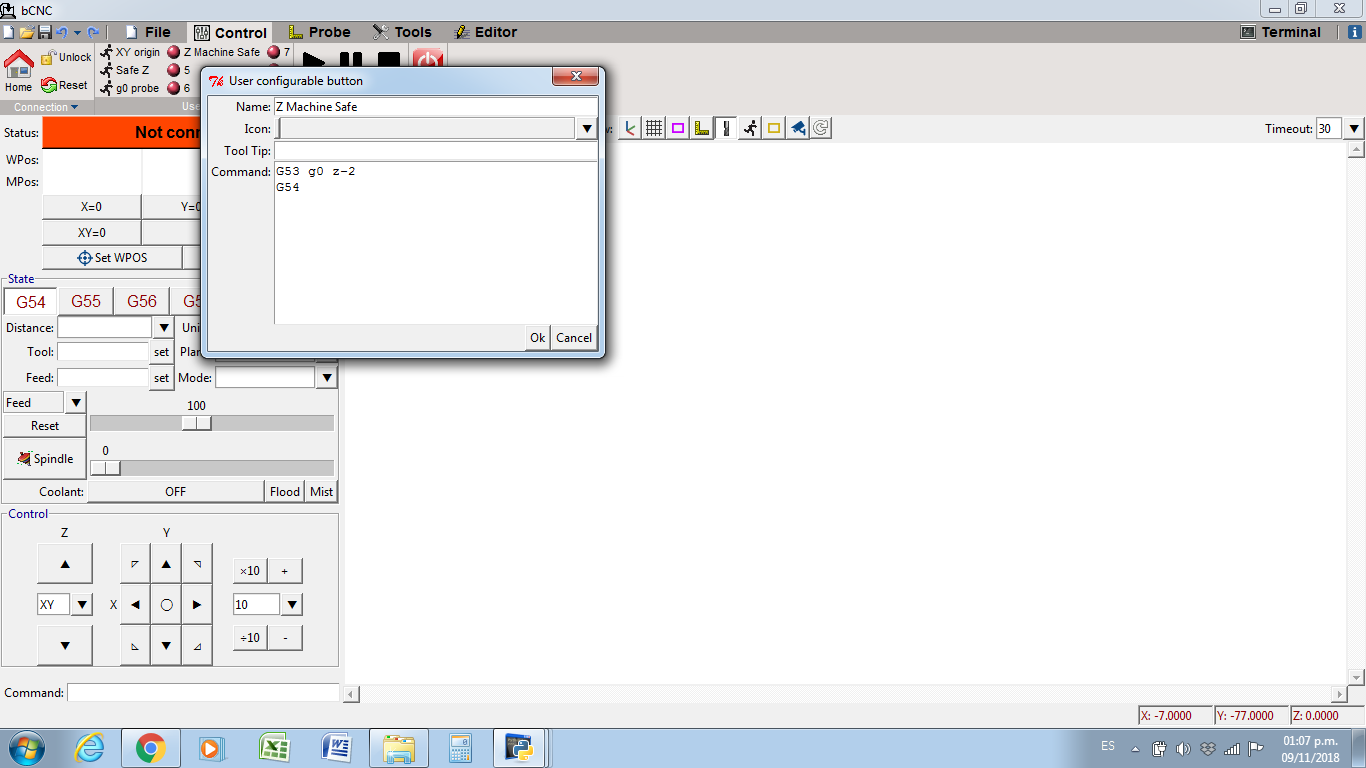
Task: Toggle the camera view icon
Action: pos(797,128)
